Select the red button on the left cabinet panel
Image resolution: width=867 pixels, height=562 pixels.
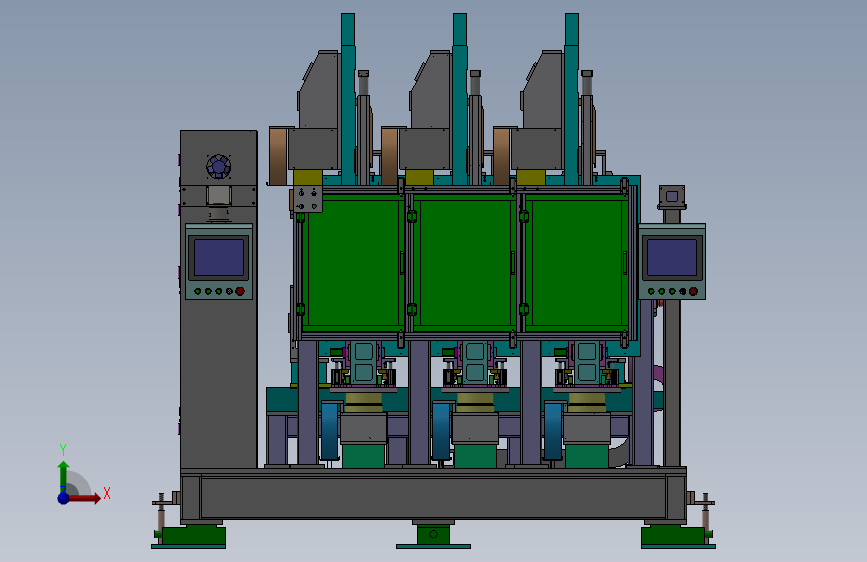pyautogui.click(x=240, y=291)
